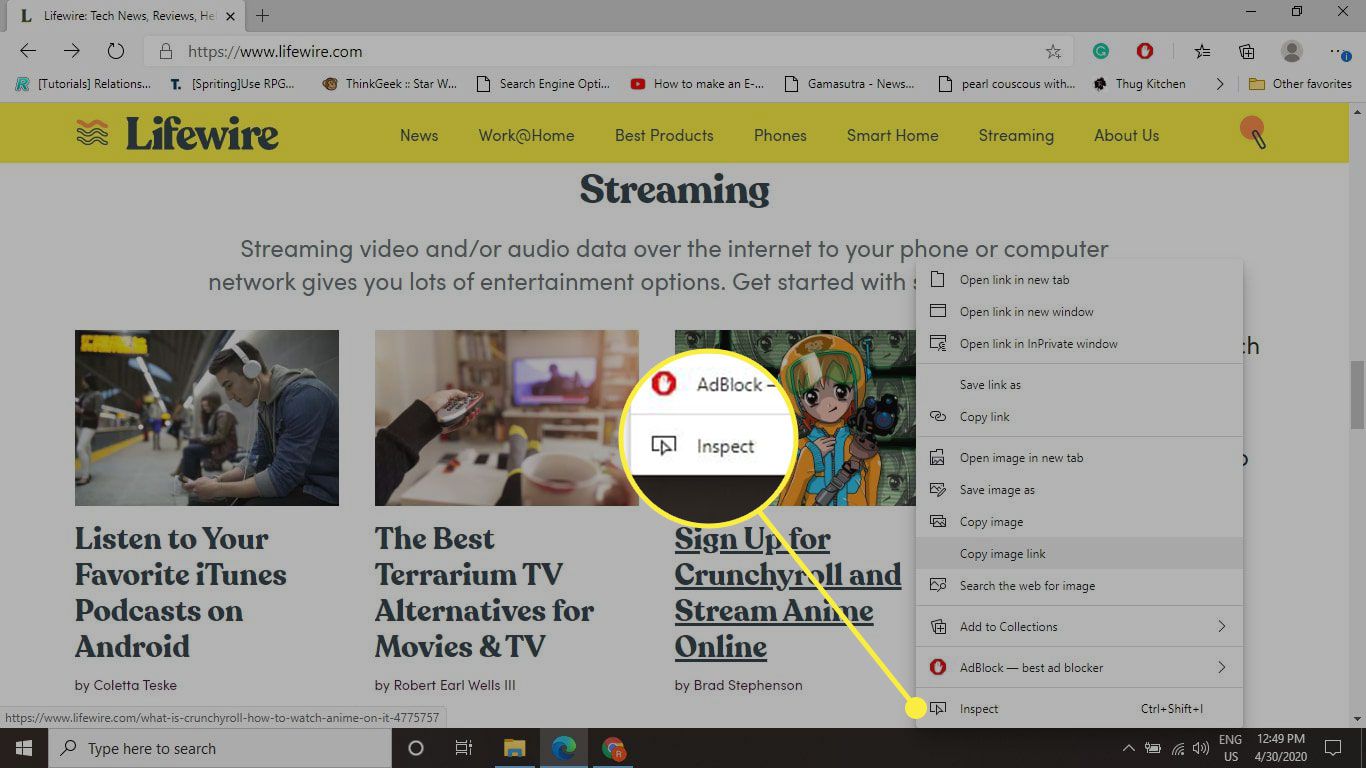Open the Smart Home navigation item
The height and width of the screenshot is (768, 1366).
click(x=892, y=135)
